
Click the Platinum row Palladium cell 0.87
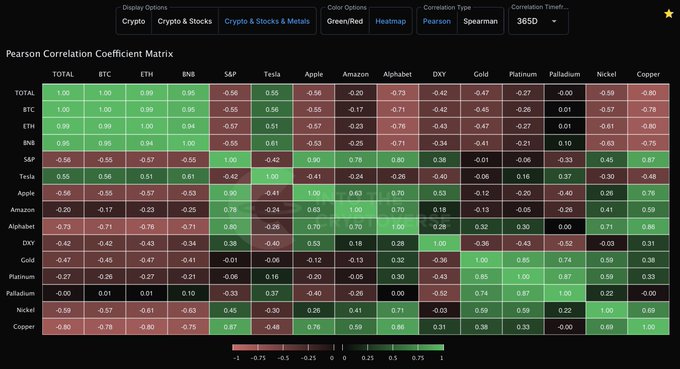pos(565,277)
